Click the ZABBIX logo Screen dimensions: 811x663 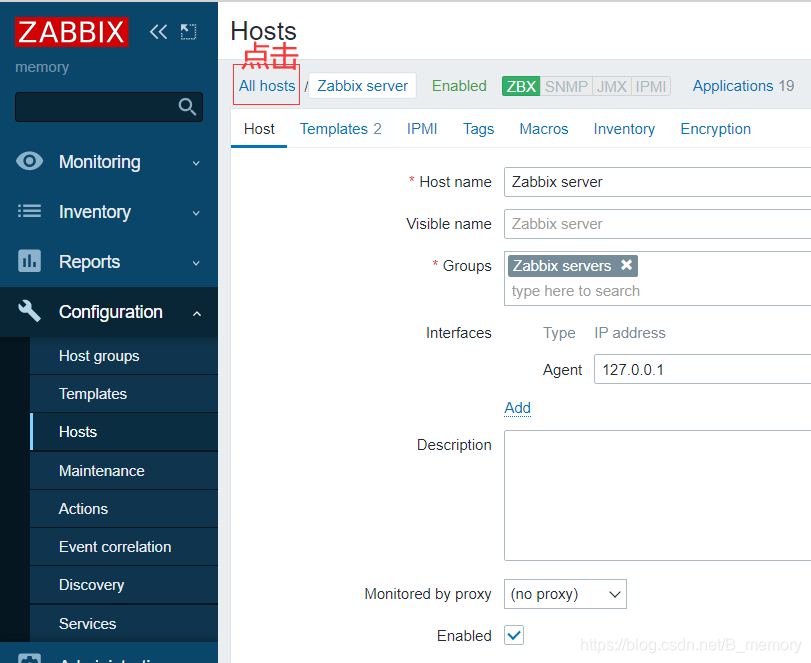[71, 32]
